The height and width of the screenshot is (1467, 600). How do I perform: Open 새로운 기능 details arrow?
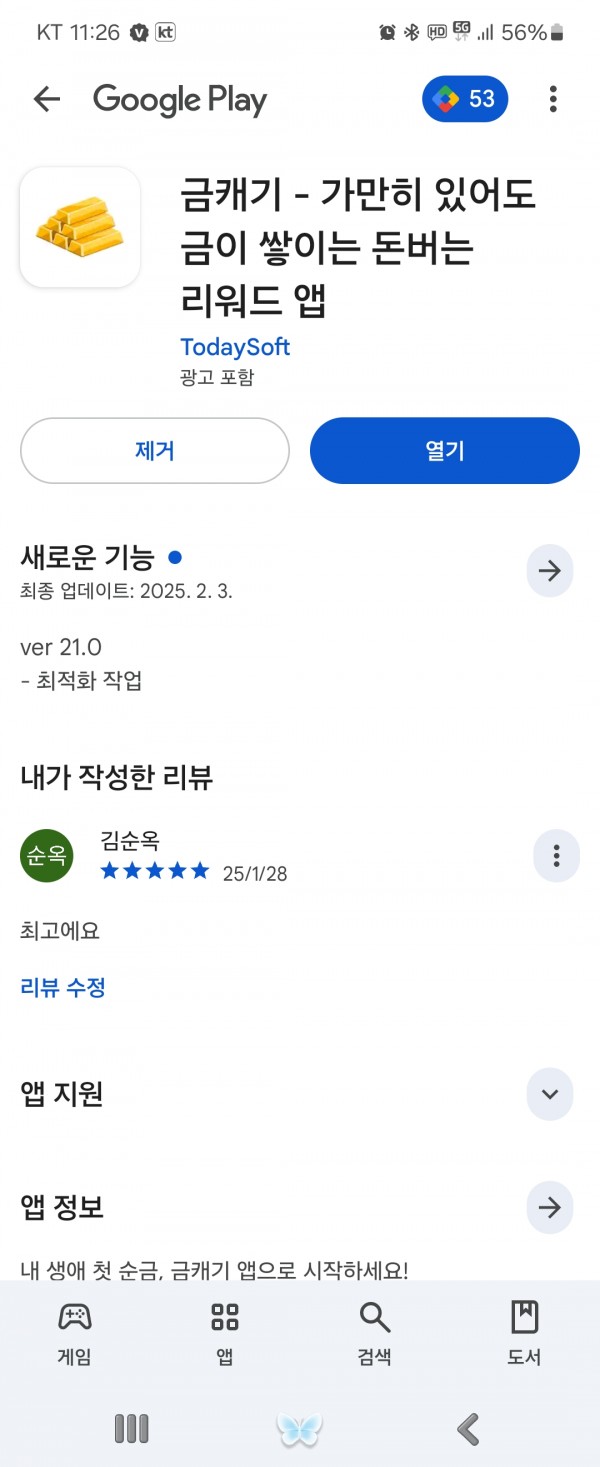(550, 571)
